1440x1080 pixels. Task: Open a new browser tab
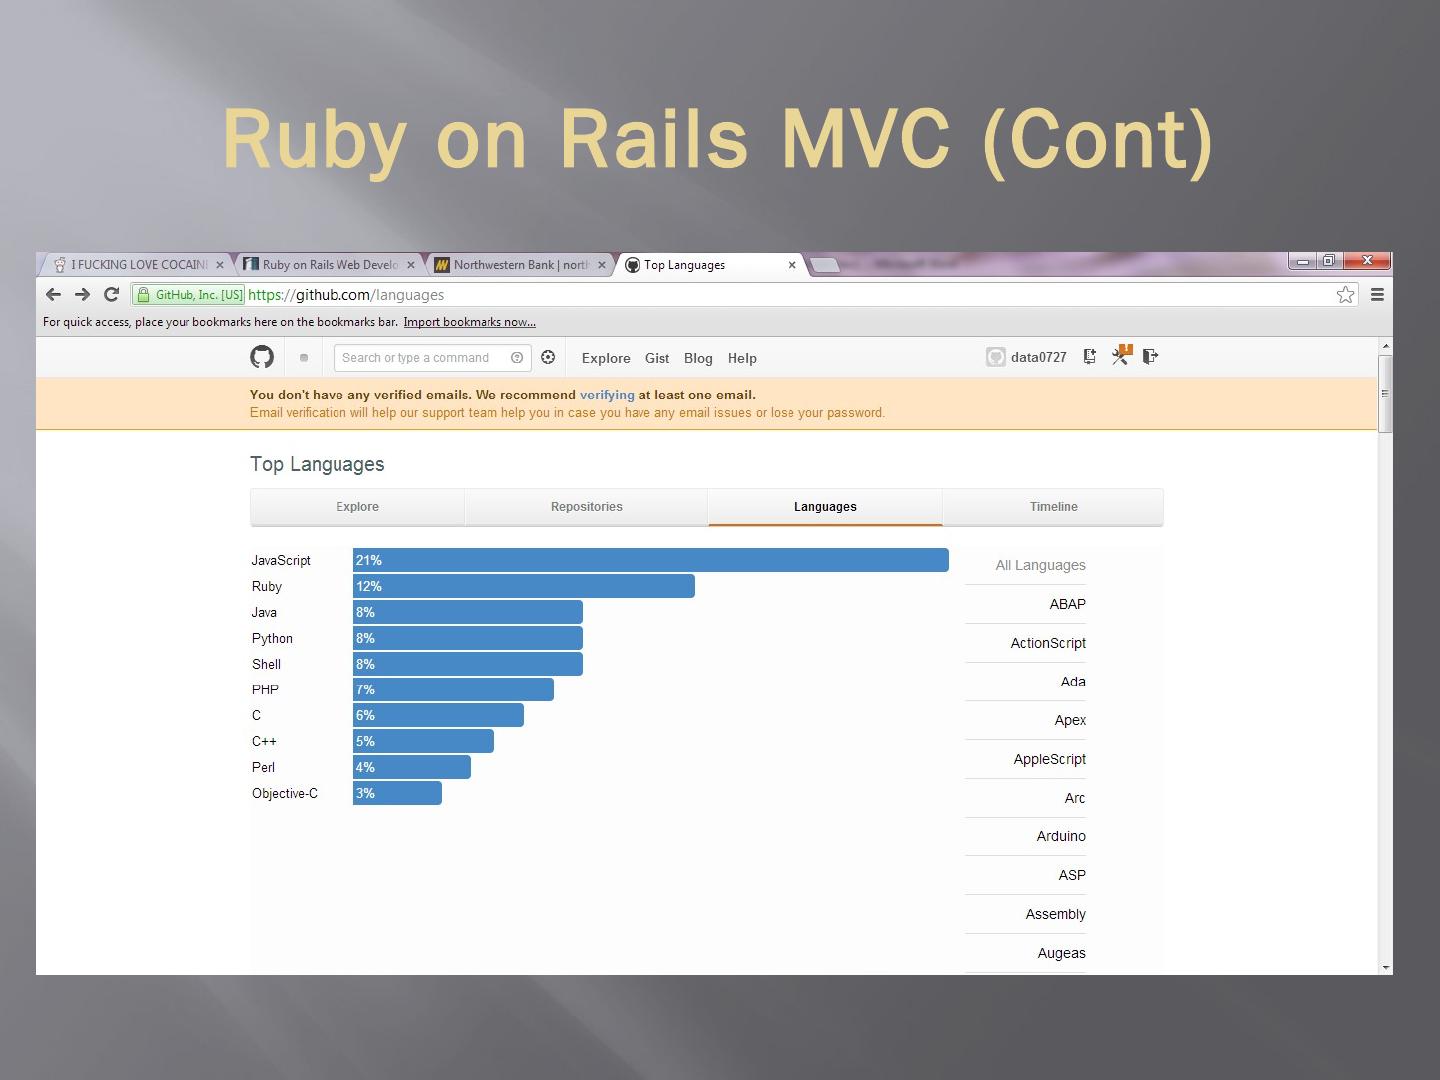[x=824, y=265]
